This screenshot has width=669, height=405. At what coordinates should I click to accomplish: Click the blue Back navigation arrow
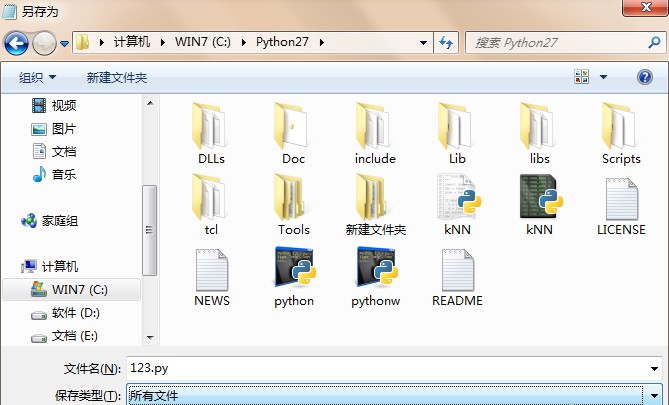click(16, 43)
